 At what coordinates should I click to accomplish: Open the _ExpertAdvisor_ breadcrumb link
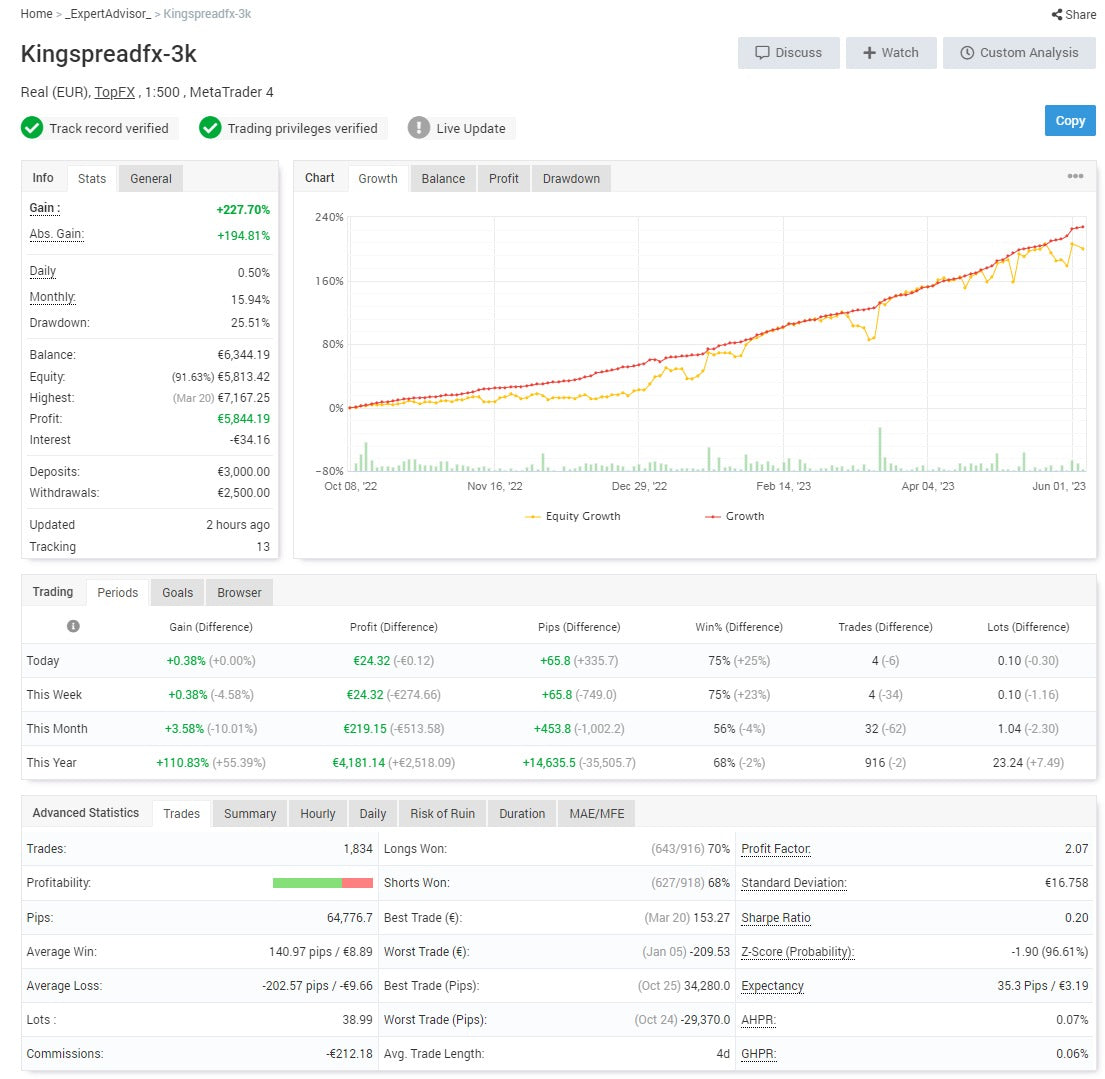pos(108,14)
